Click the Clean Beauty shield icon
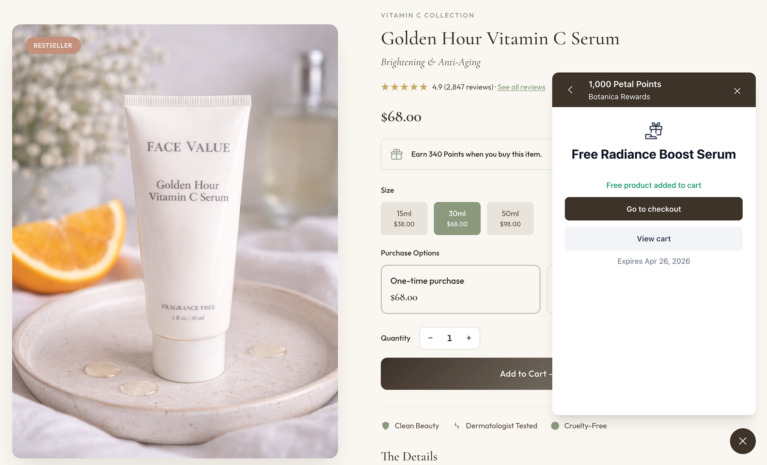This screenshot has width=767, height=465. coord(385,426)
